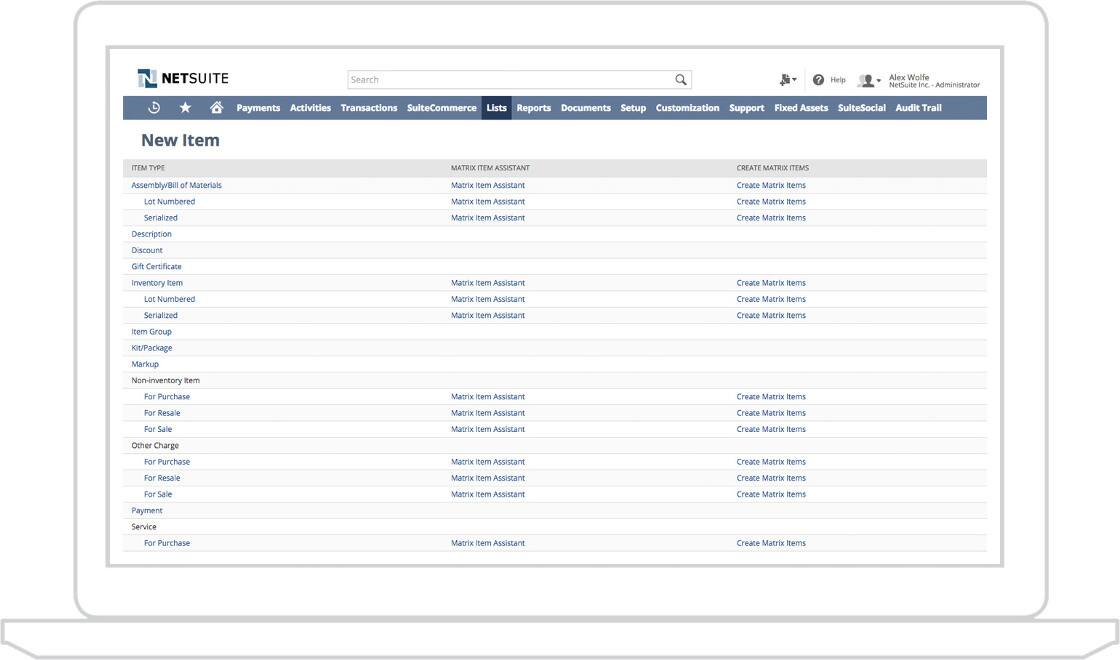Open the Fixed Assets menu
Image resolution: width=1120 pixels, height=660 pixels.
[801, 108]
